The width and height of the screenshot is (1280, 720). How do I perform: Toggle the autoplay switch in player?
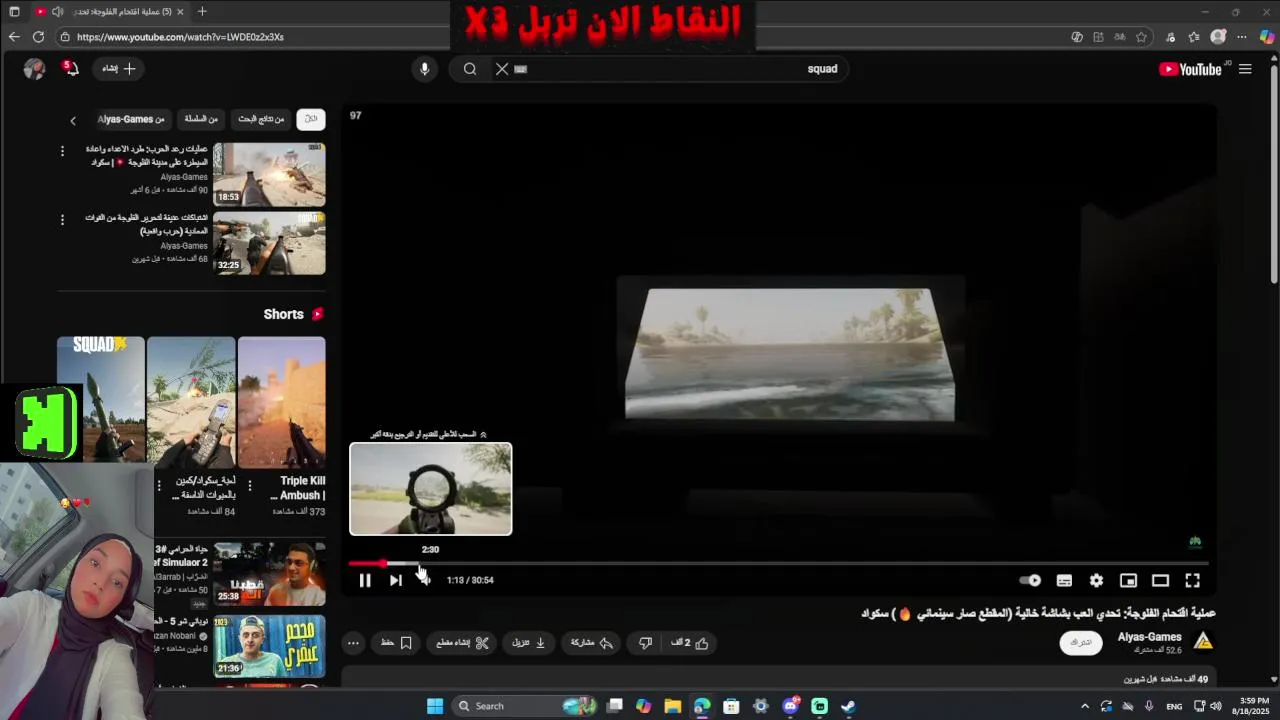tap(1030, 580)
